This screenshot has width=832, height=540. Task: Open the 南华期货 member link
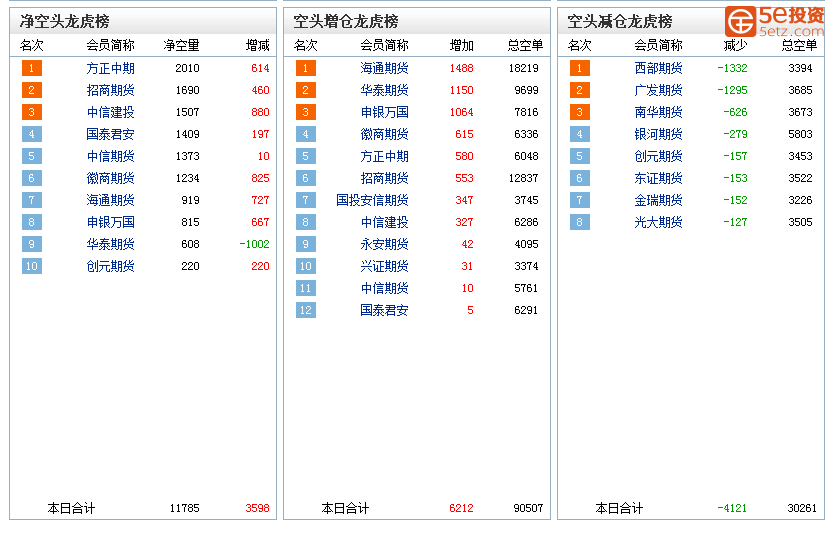coord(658,112)
